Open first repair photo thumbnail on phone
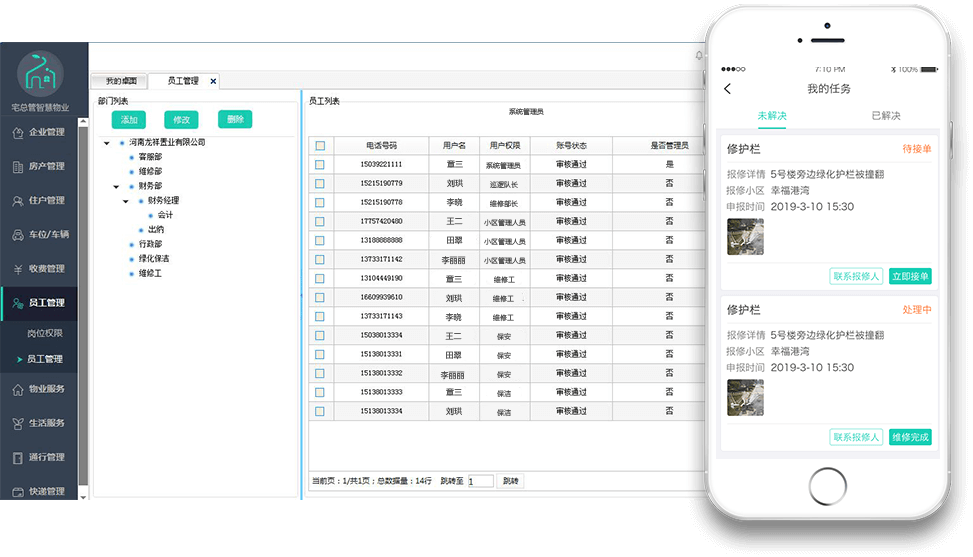The height and width of the screenshot is (557, 973). pos(745,237)
